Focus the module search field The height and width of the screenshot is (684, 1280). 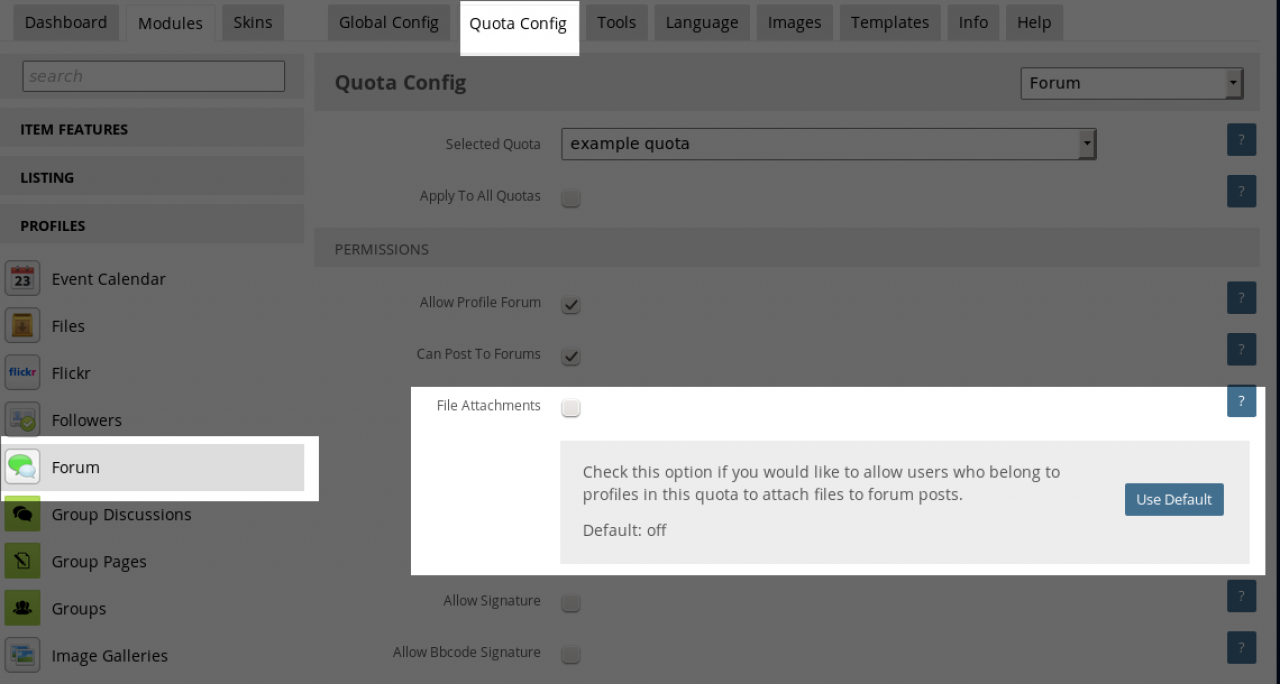coord(153,76)
